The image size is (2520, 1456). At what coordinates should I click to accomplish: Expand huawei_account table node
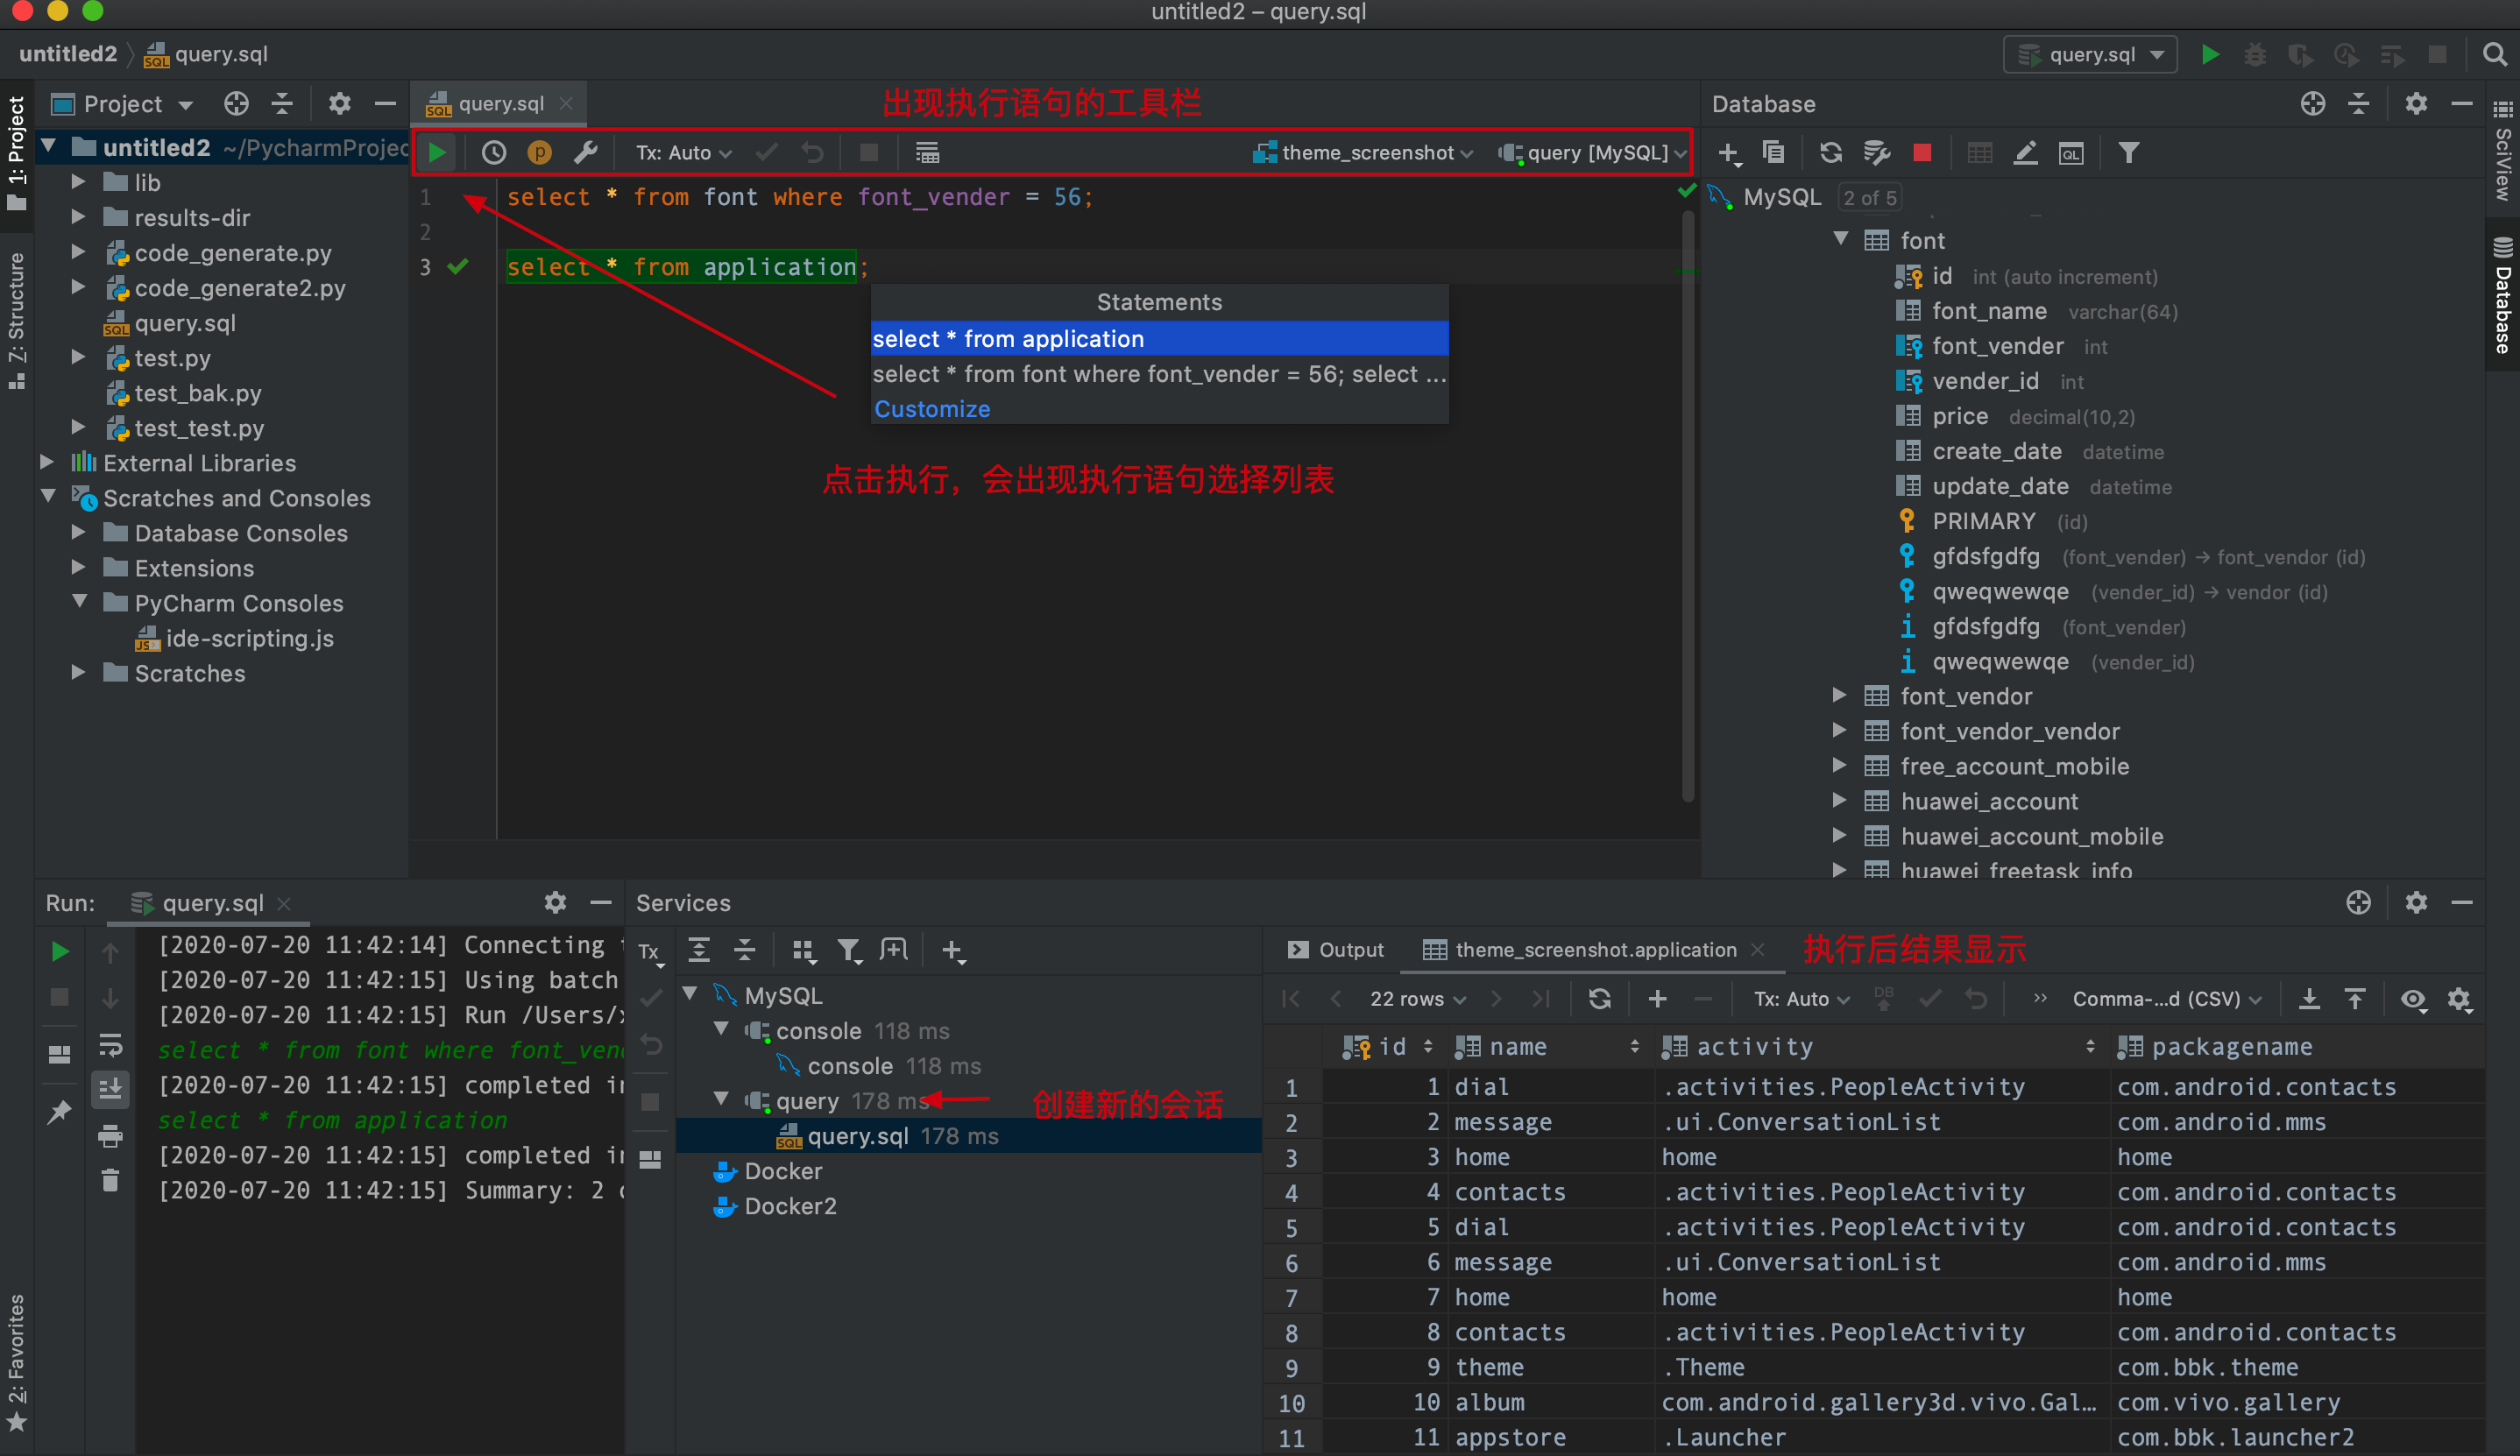coord(1838,800)
